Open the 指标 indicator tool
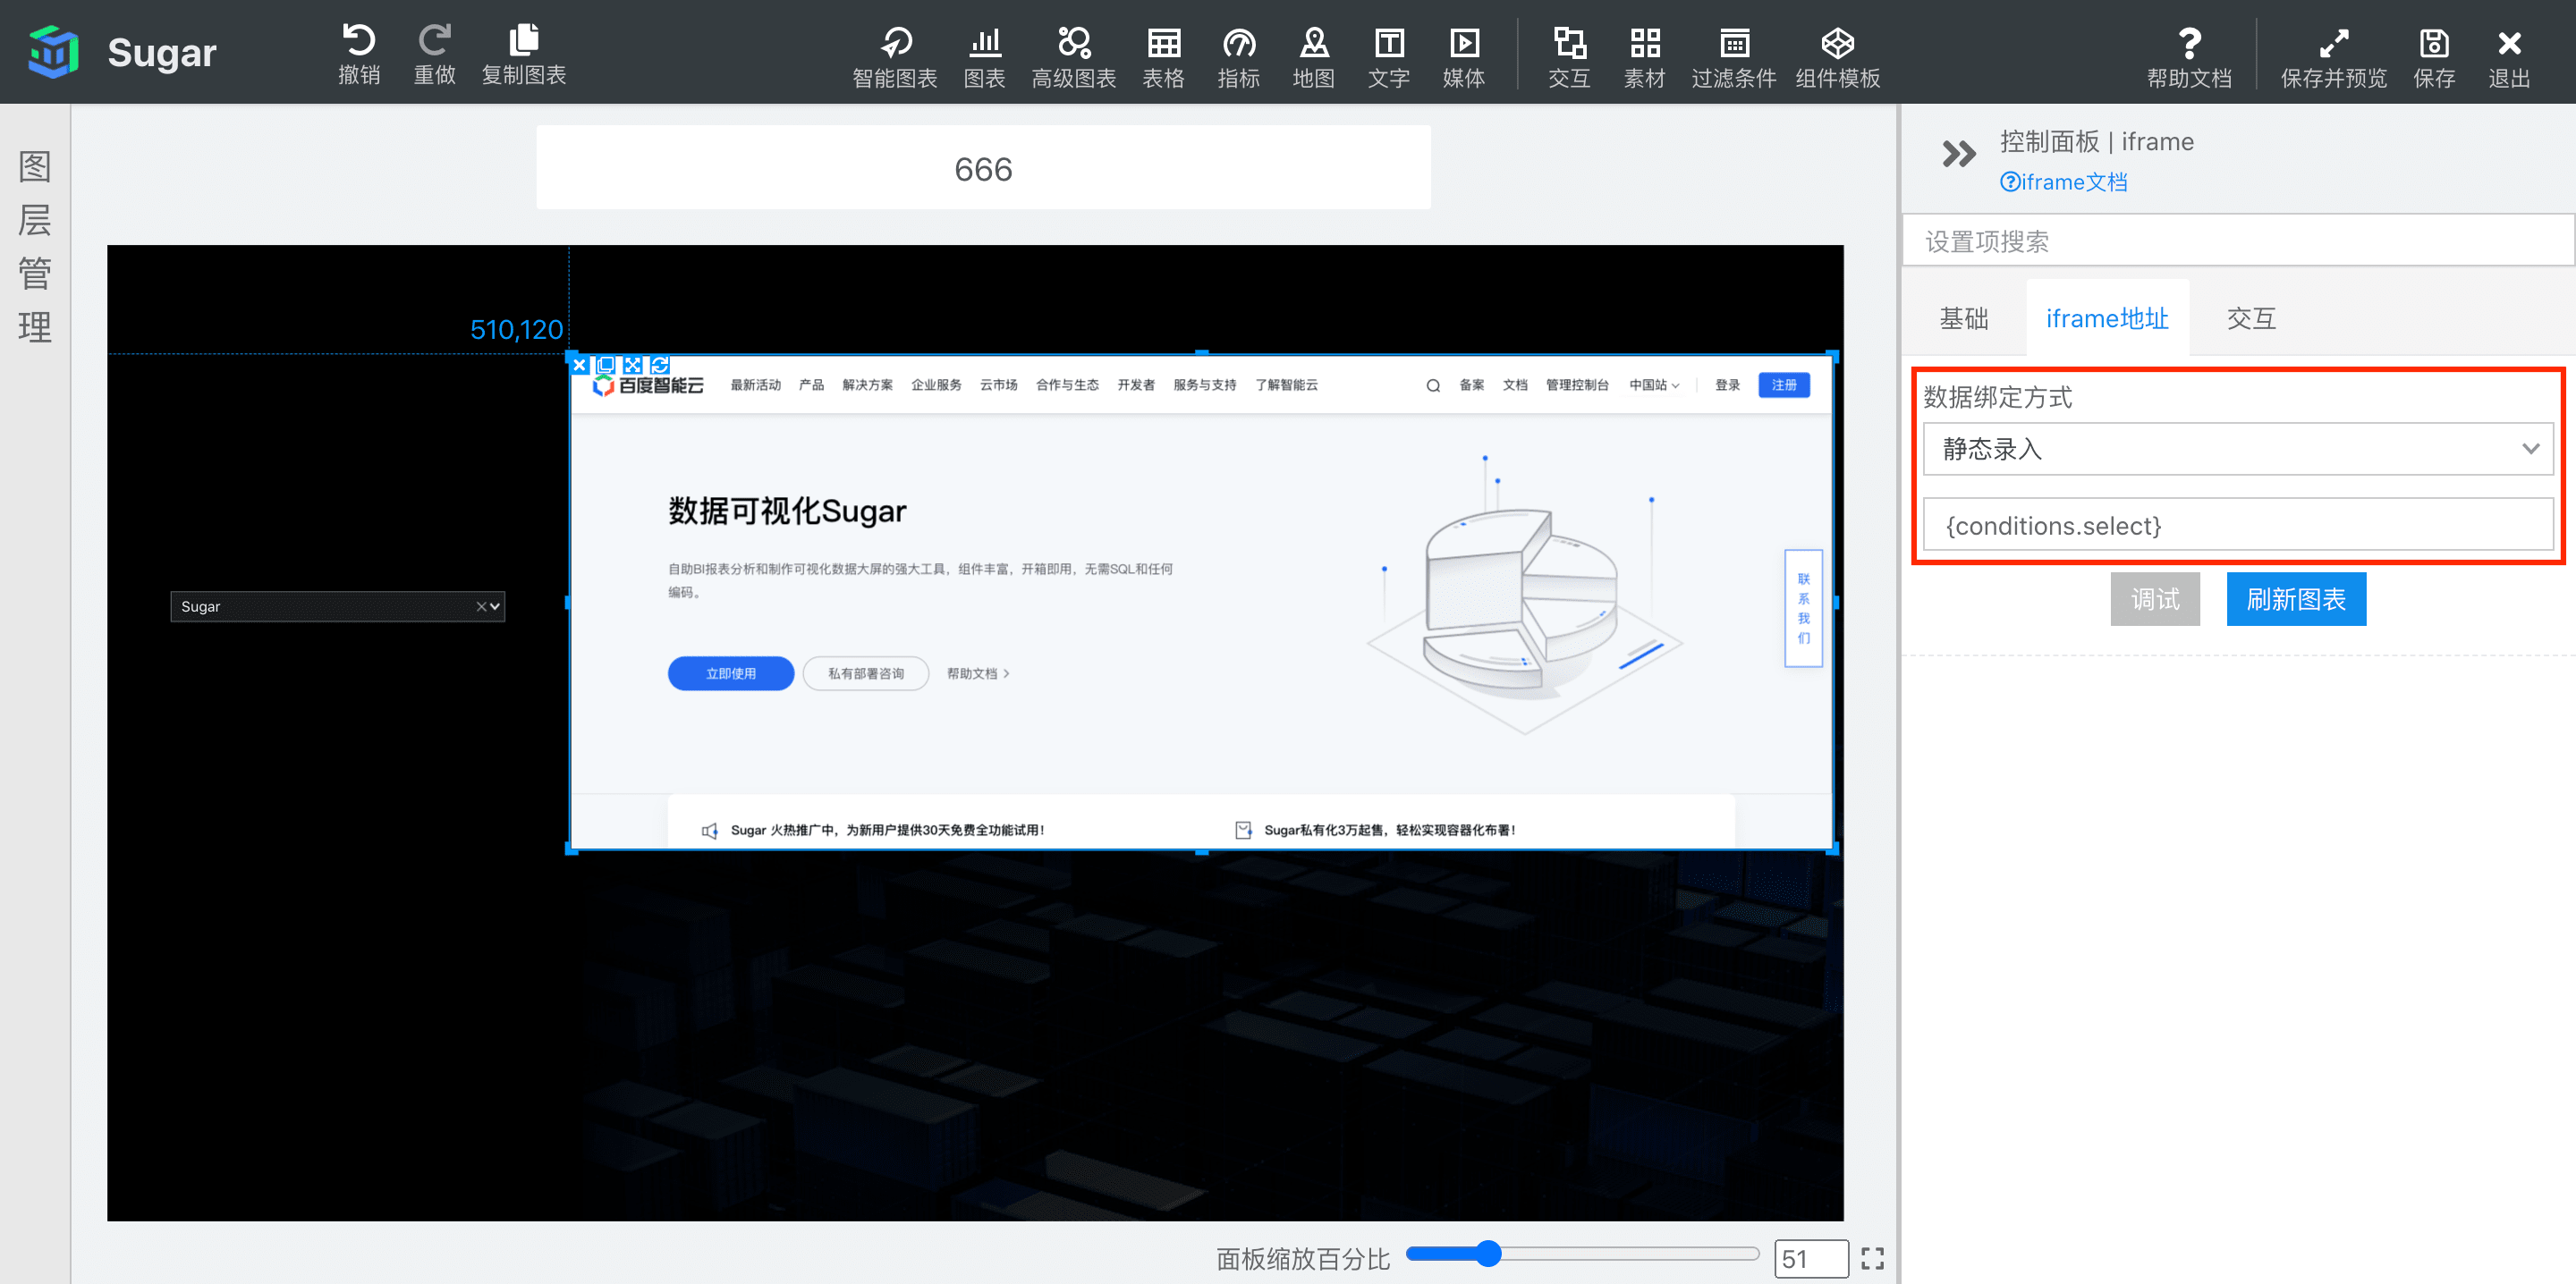The width and height of the screenshot is (2576, 1284). 1238,57
